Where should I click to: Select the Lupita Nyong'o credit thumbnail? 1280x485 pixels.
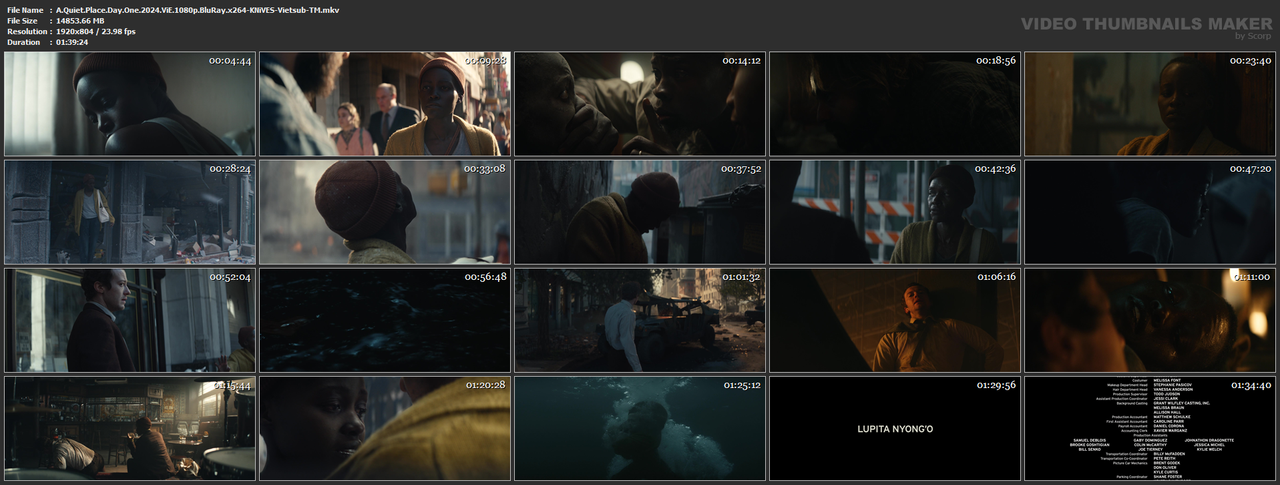pos(895,428)
